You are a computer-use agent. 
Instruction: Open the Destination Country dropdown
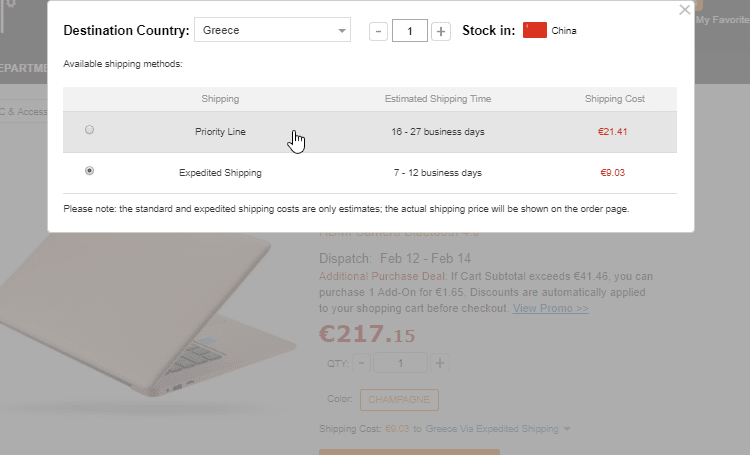tap(272, 30)
